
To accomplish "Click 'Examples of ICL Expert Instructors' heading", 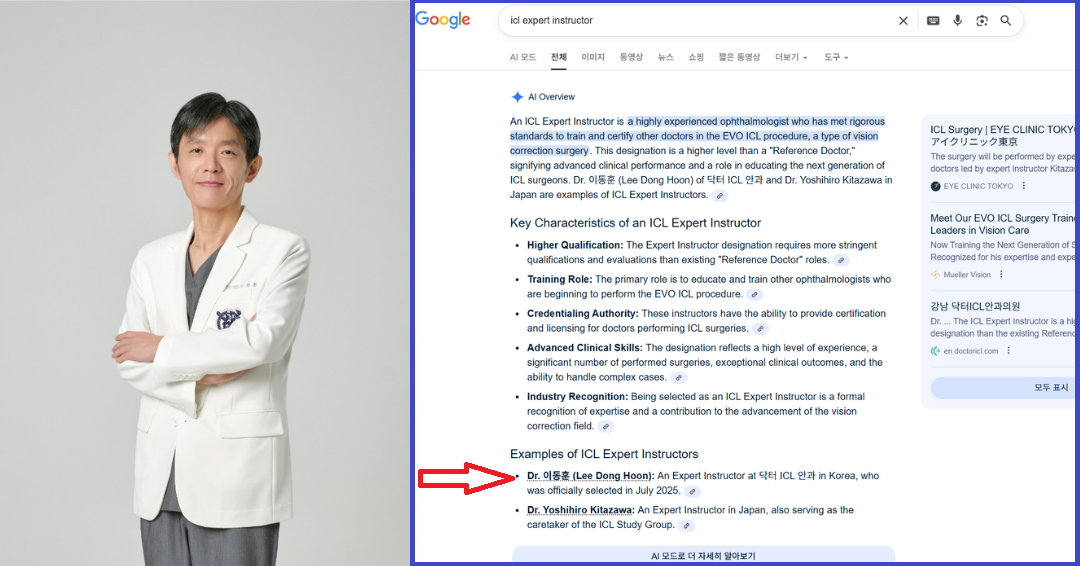I will (x=604, y=454).
